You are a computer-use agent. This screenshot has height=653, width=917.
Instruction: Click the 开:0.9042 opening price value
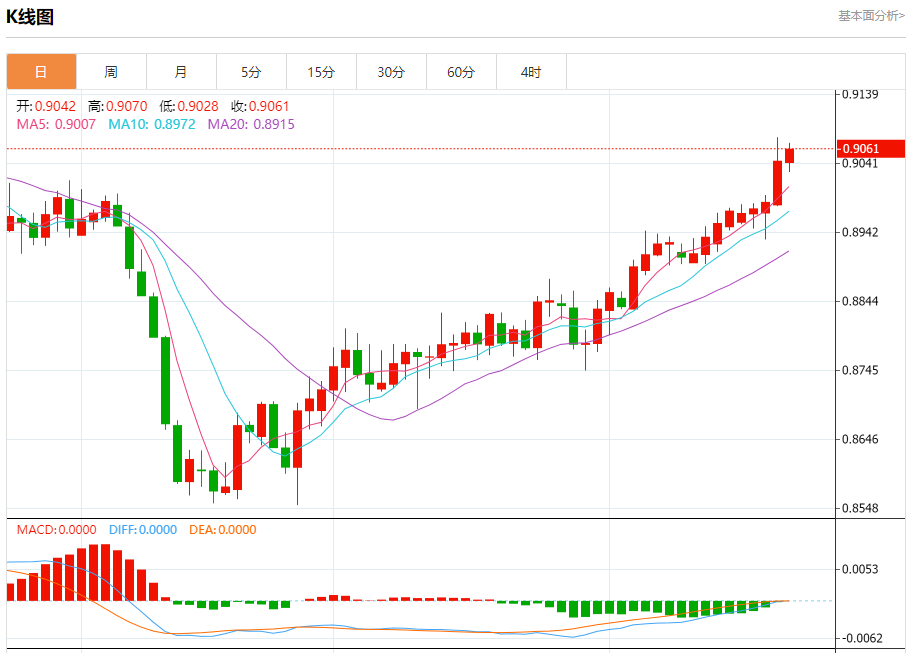46,106
